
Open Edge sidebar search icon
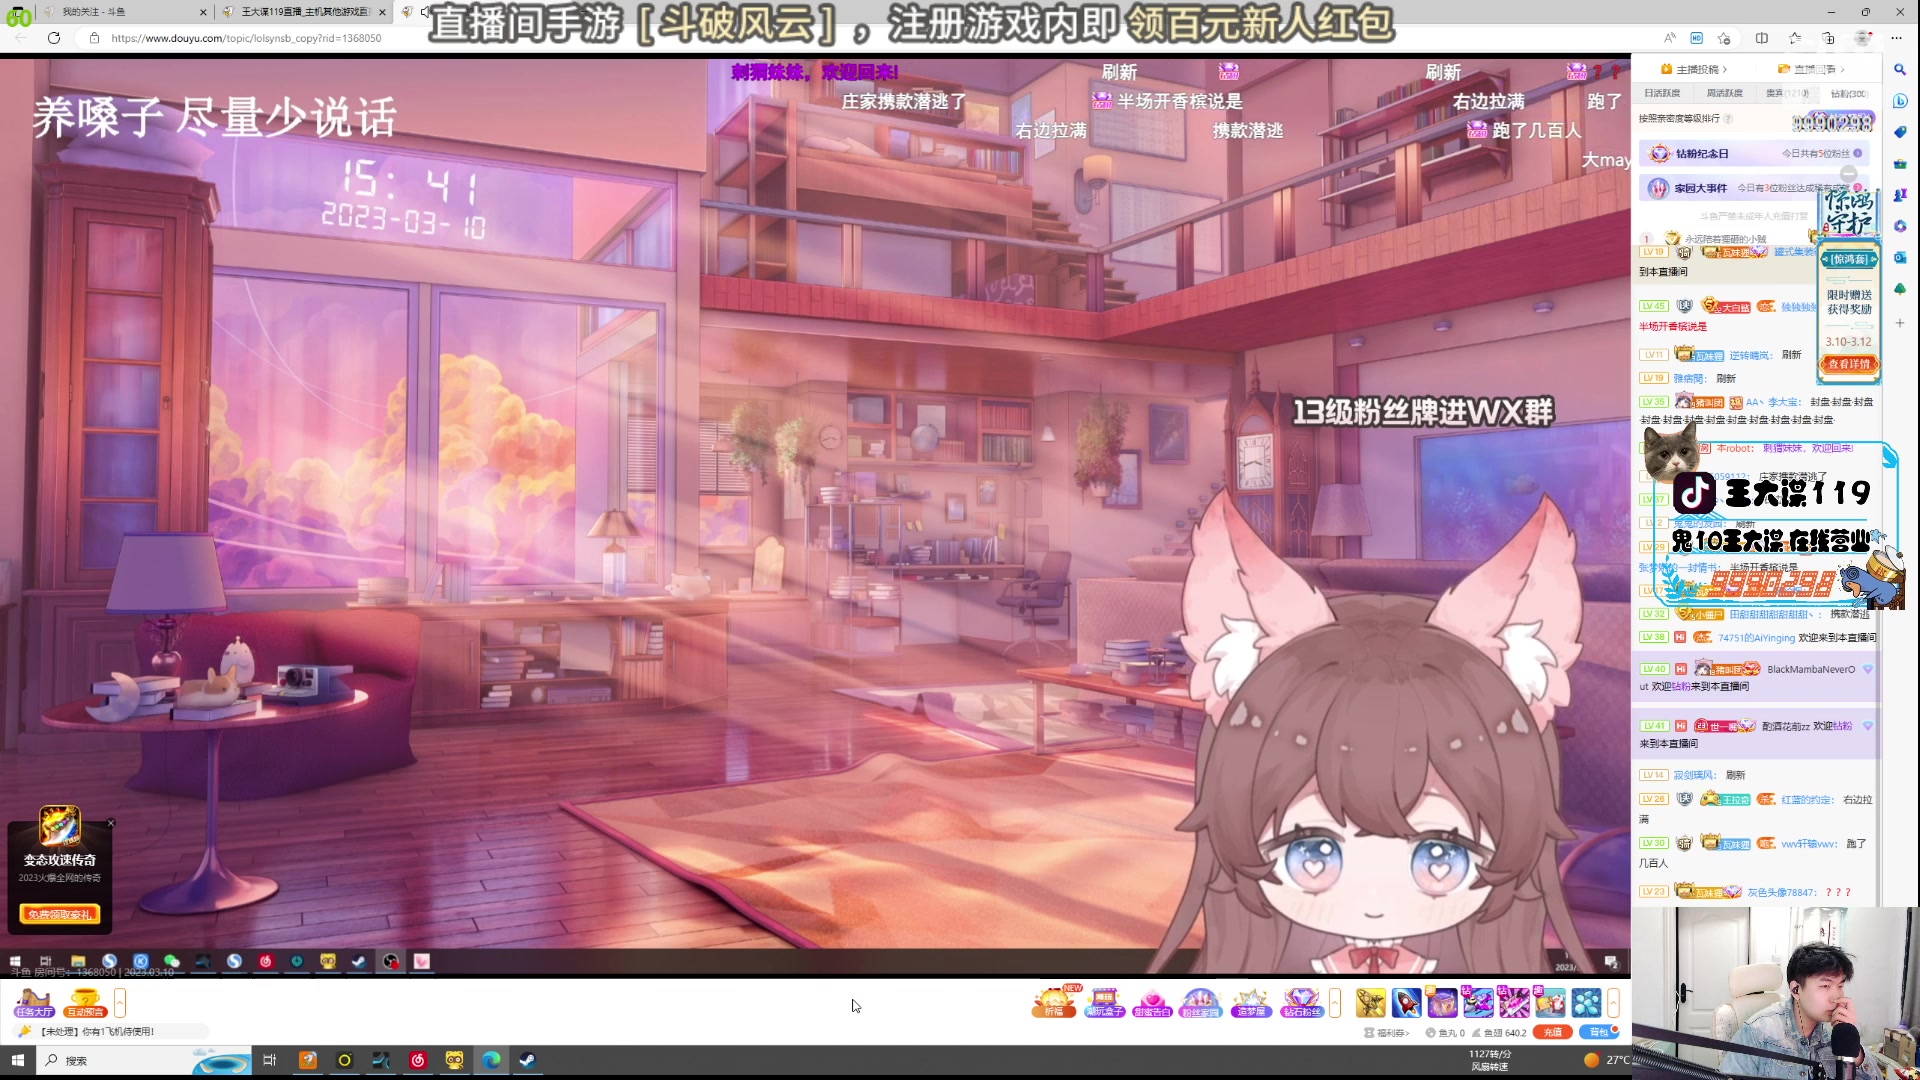point(1900,70)
